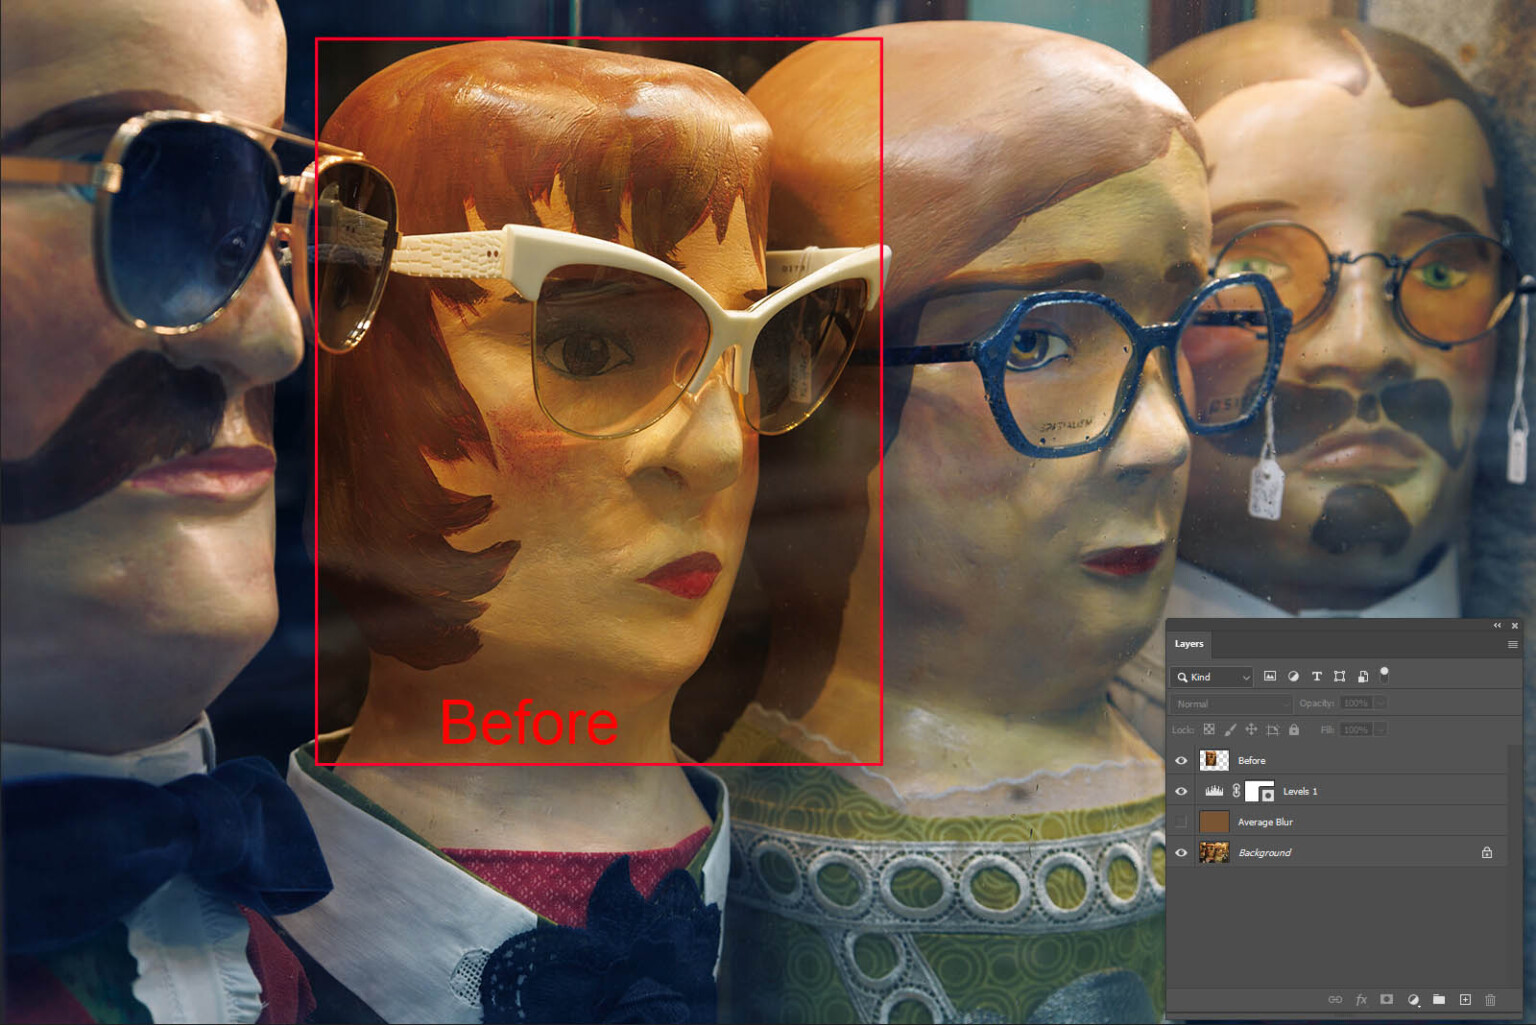The height and width of the screenshot is (1025, 1536).
Task: Click the Delete layer trash icon
Action: tap(1491, 999)
